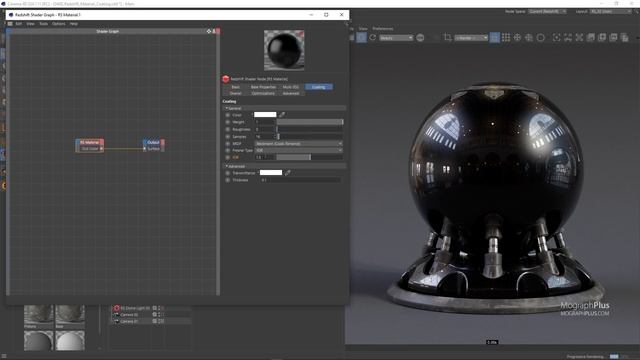Click the Roughness slider bar

pyautogui.click(x=310, y=129)
